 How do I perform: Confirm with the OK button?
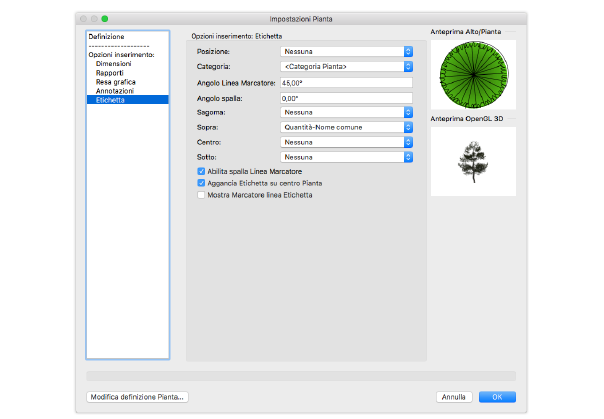tap(497, 397)
